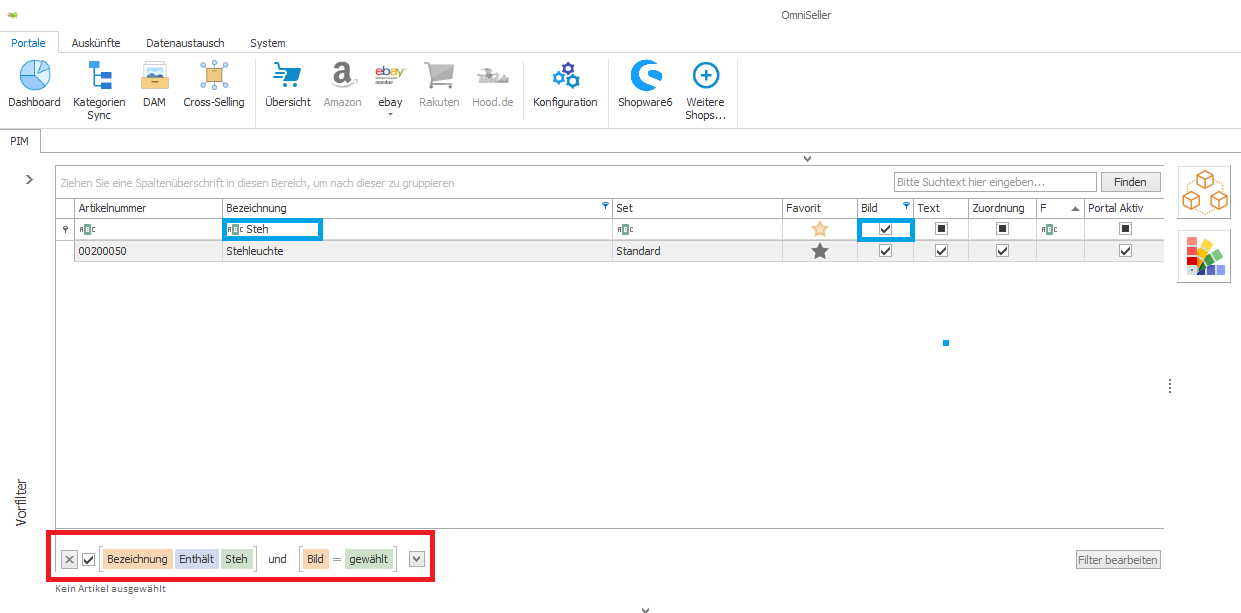Screen dimensions: 1241x613
Task: Open the color palette swatches icon
Action: tap(1204, 256)
